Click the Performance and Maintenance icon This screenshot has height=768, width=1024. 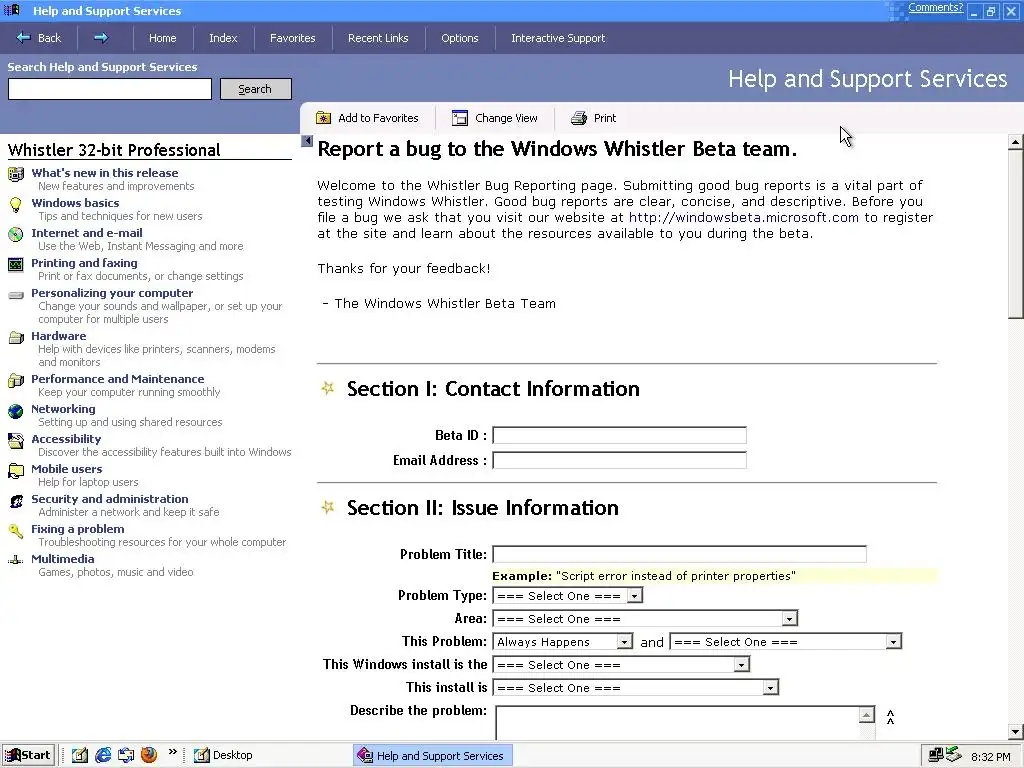(16, 381)
